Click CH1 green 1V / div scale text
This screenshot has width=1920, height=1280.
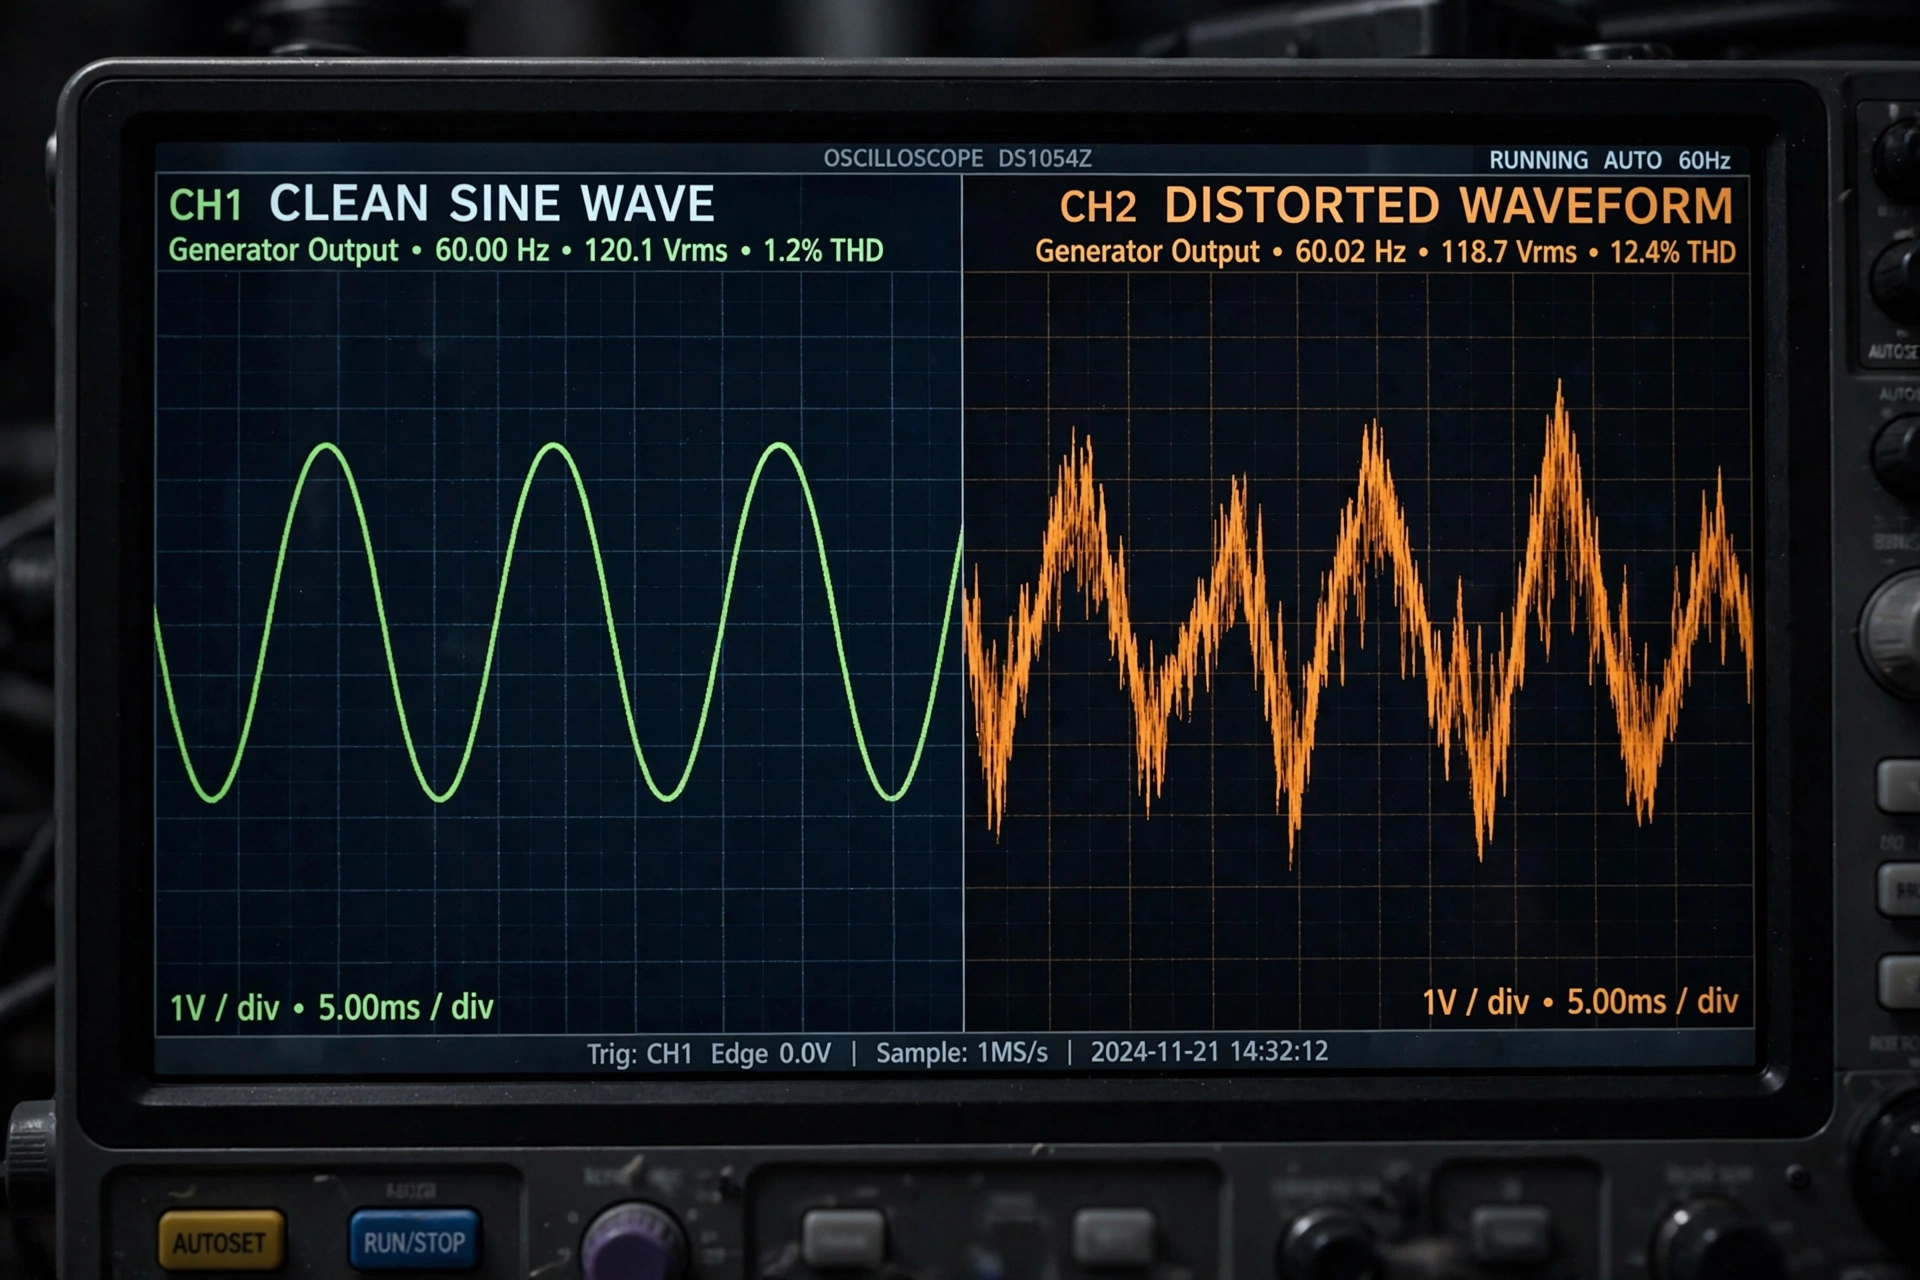click(x=224, y=1008)
